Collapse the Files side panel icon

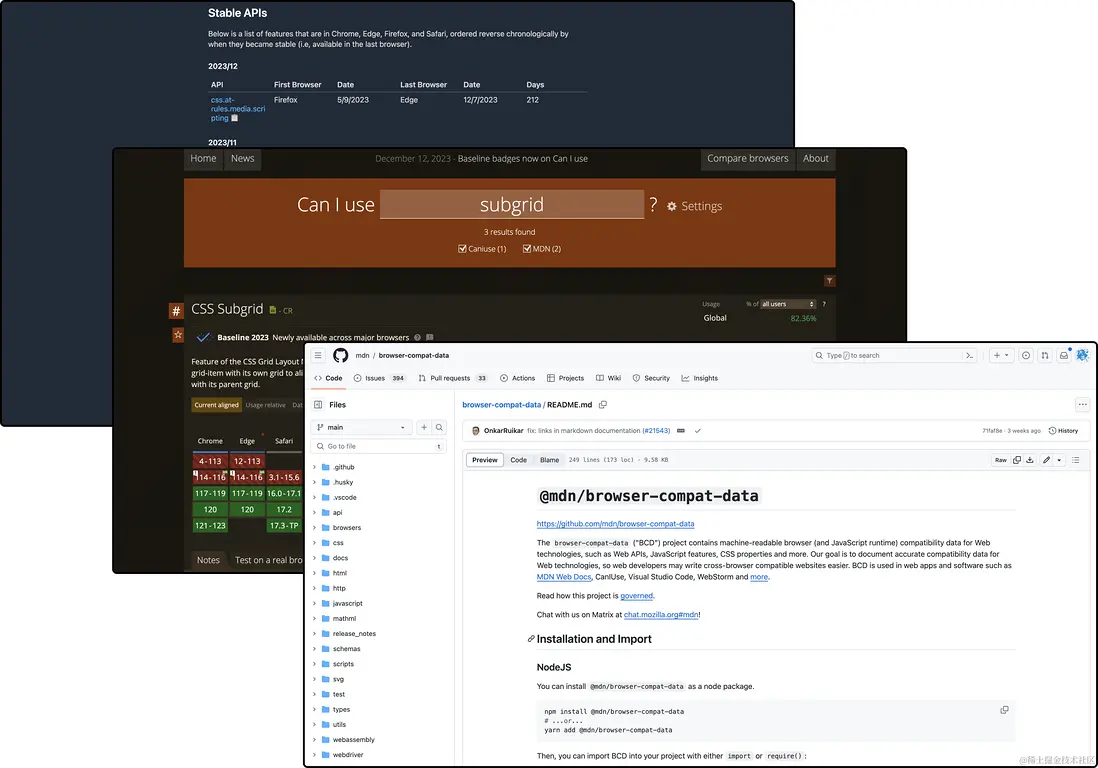(x=318, y=405)
